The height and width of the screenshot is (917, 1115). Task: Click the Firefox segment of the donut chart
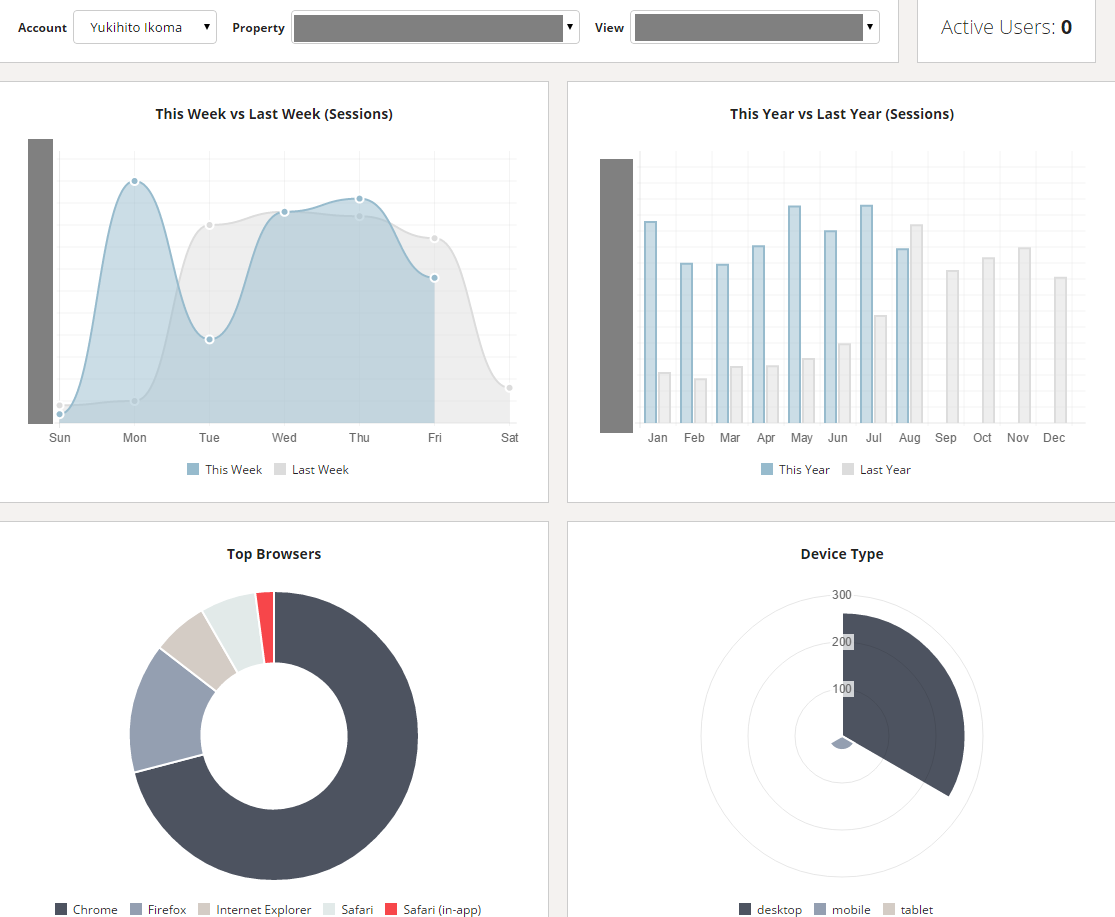[x=169, y=714]
